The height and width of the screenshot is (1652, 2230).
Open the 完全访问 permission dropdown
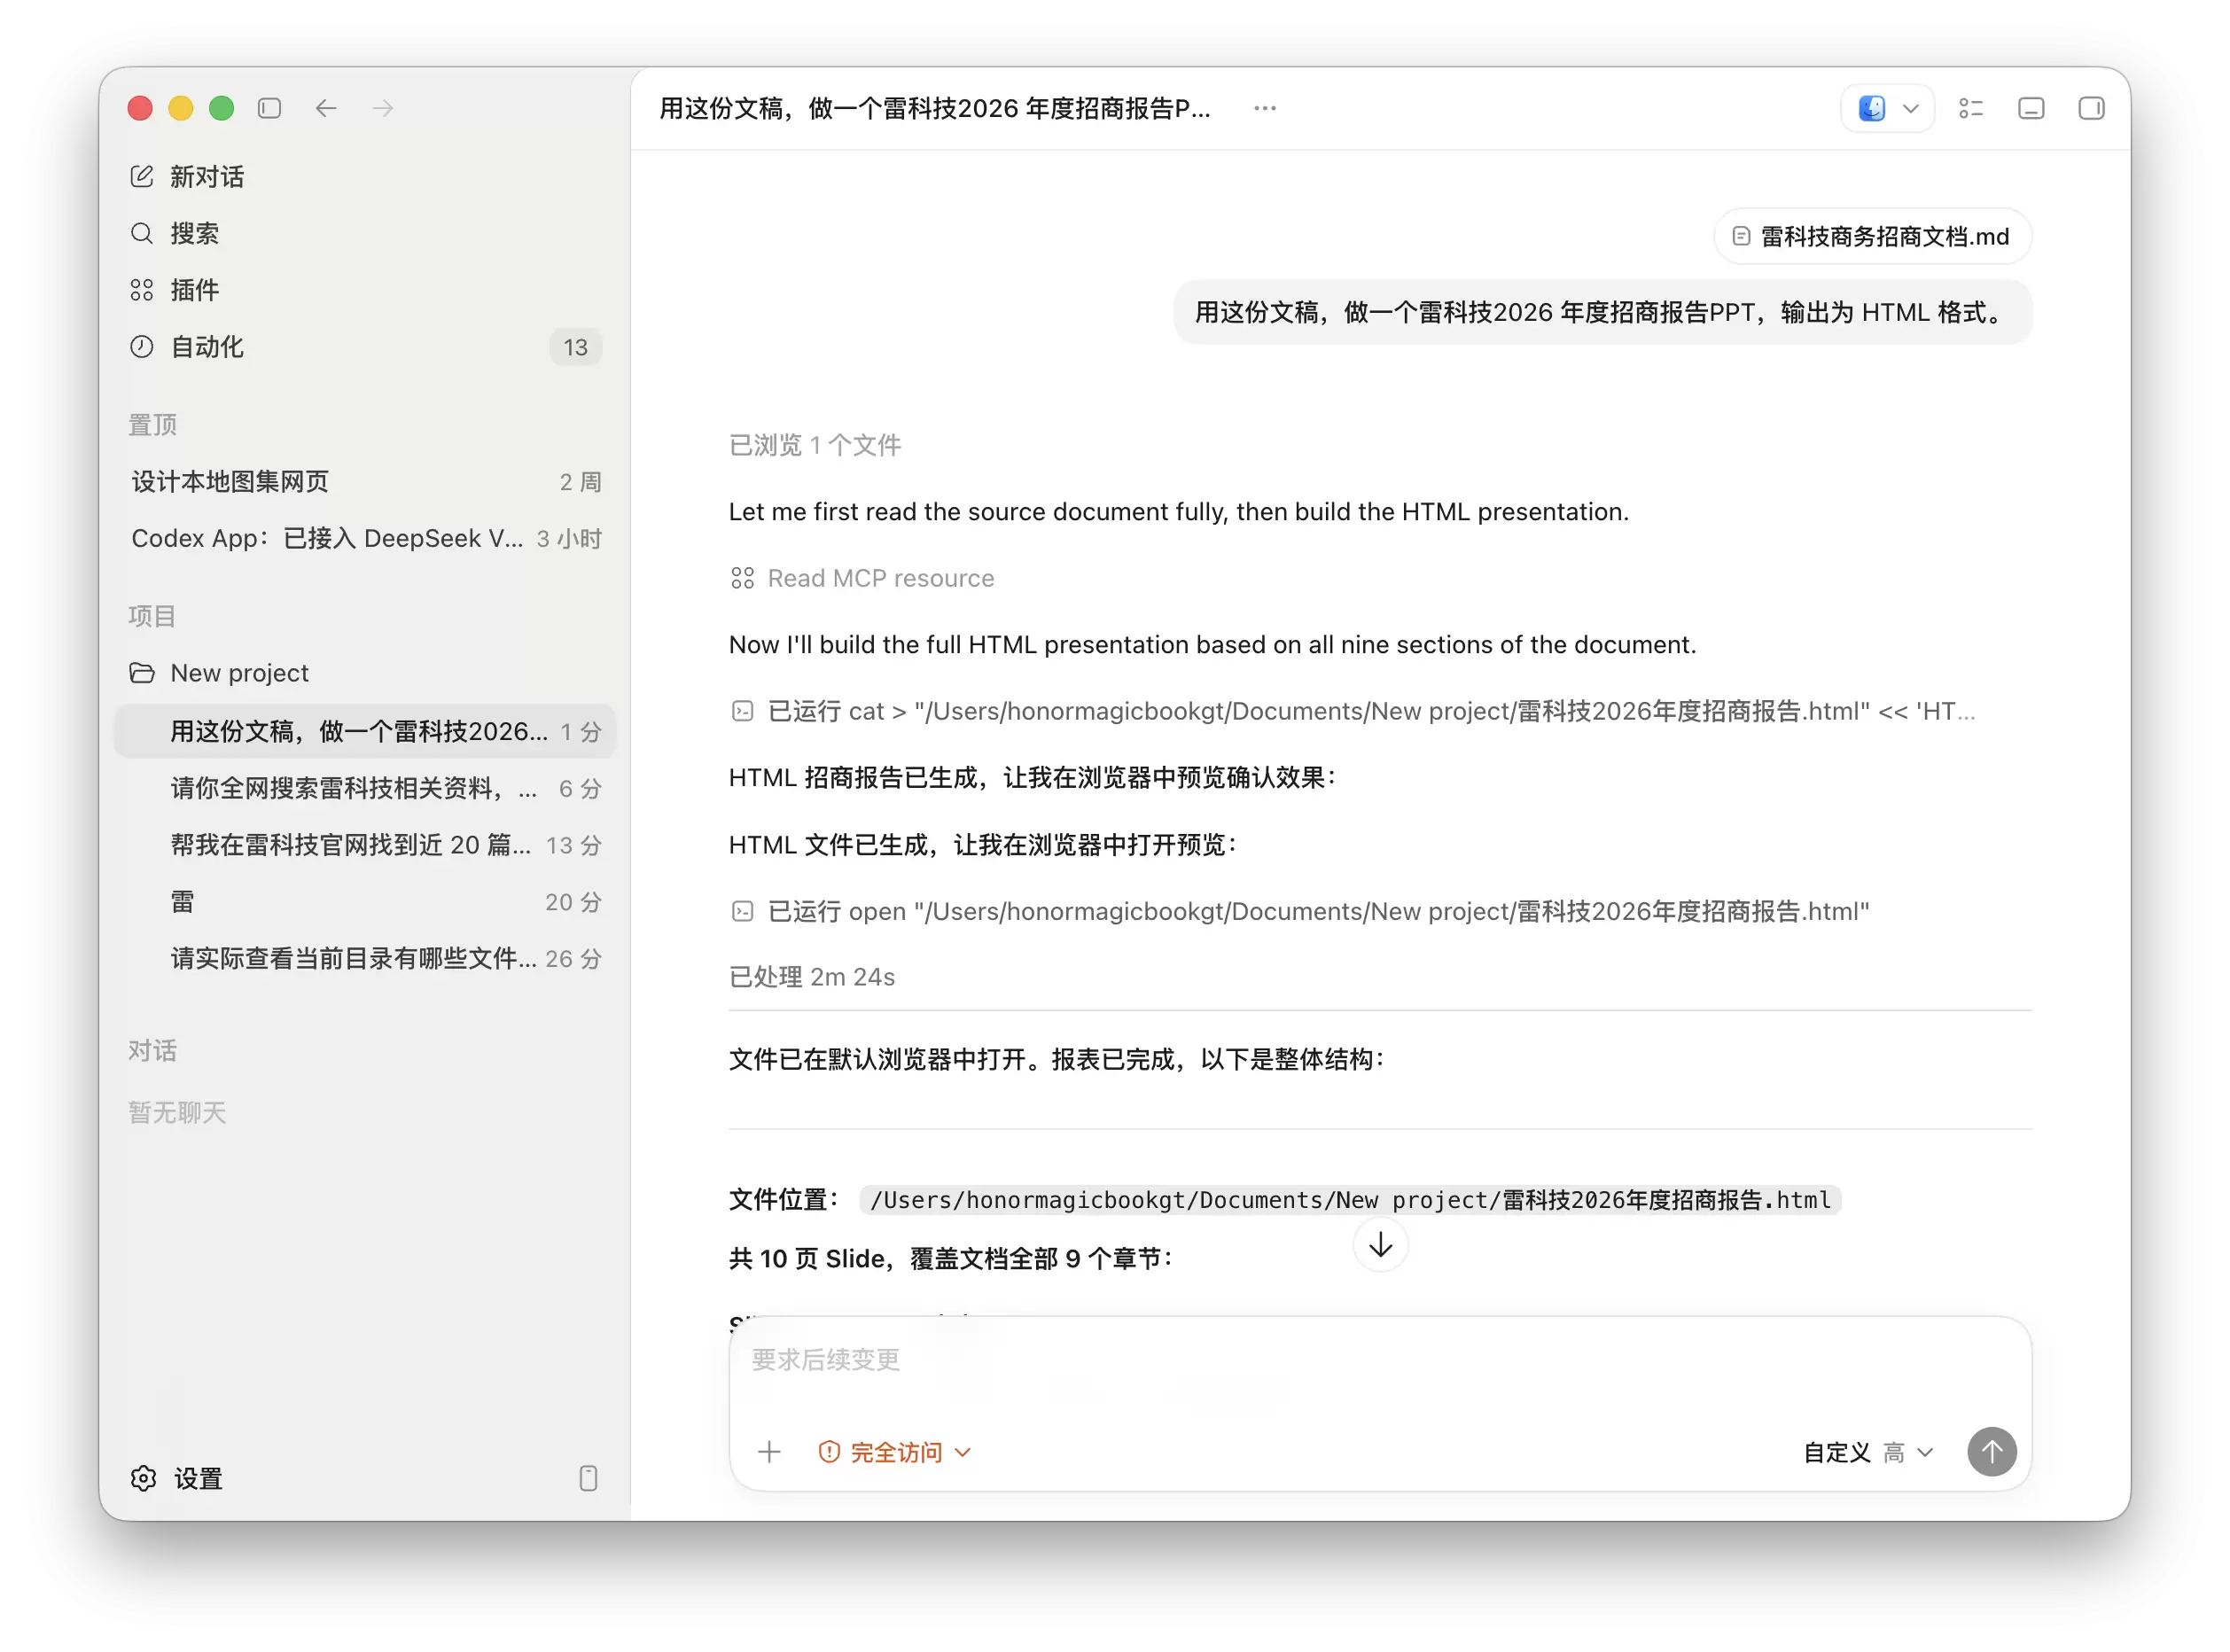coord(895,1453)
